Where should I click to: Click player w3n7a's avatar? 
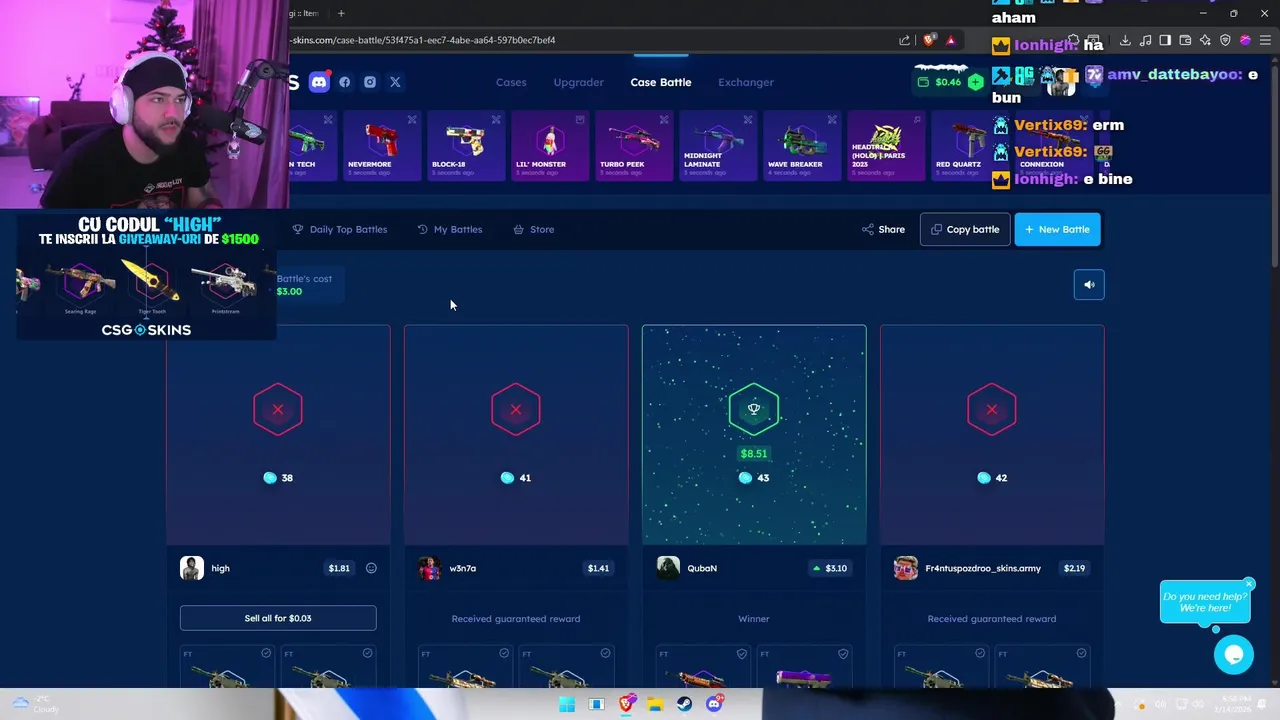[x=430, y=568]
